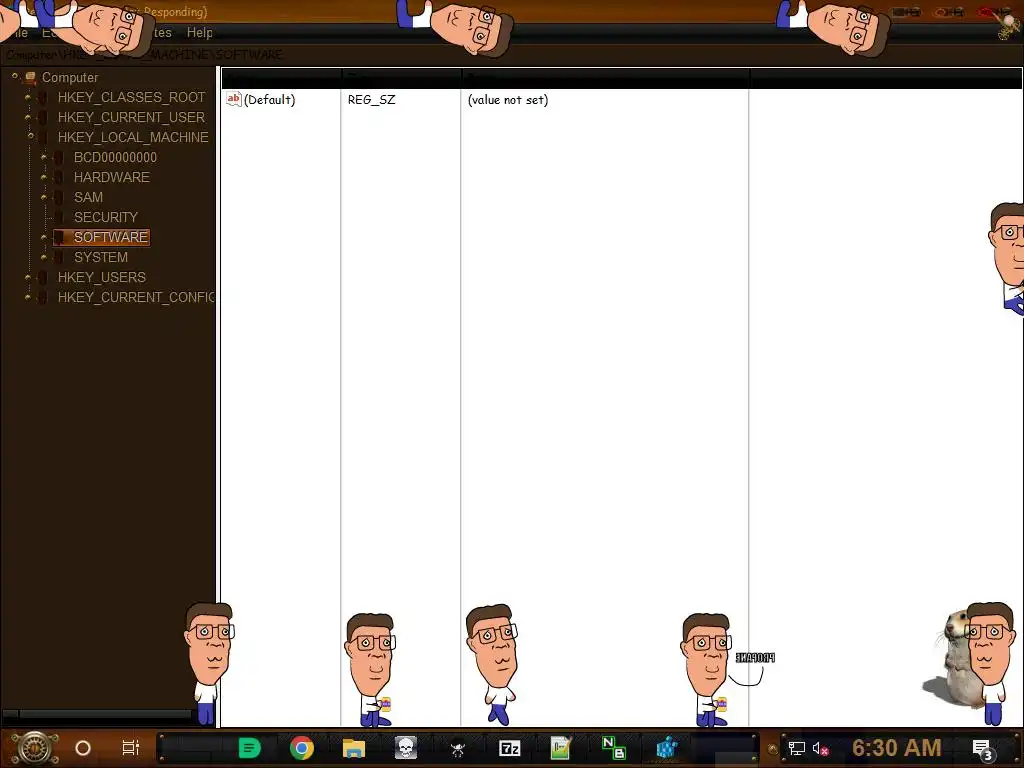This screenshot has width=1024, height=768.
Task: Expand the SAM key
Action: pyautogui.click(x=44, y=197)
